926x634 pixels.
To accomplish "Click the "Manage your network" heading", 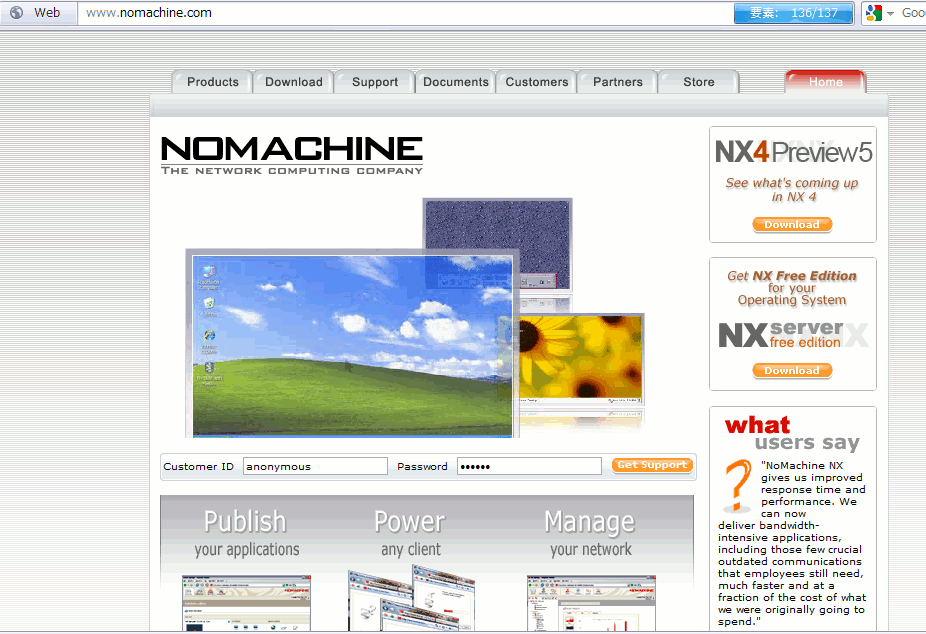I will tap(590, 534).
